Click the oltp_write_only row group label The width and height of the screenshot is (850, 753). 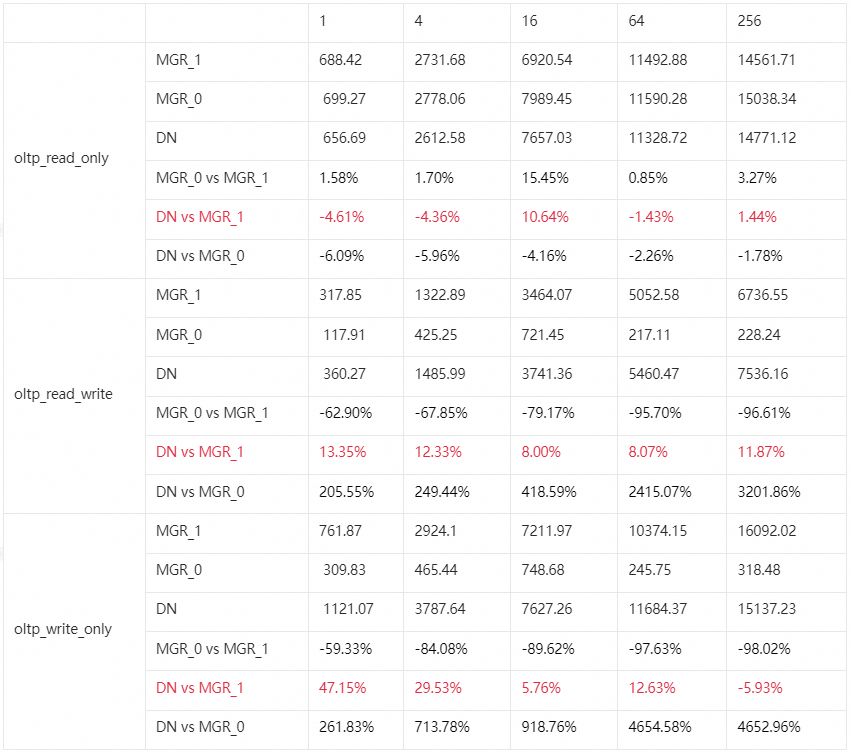point(63,629)
